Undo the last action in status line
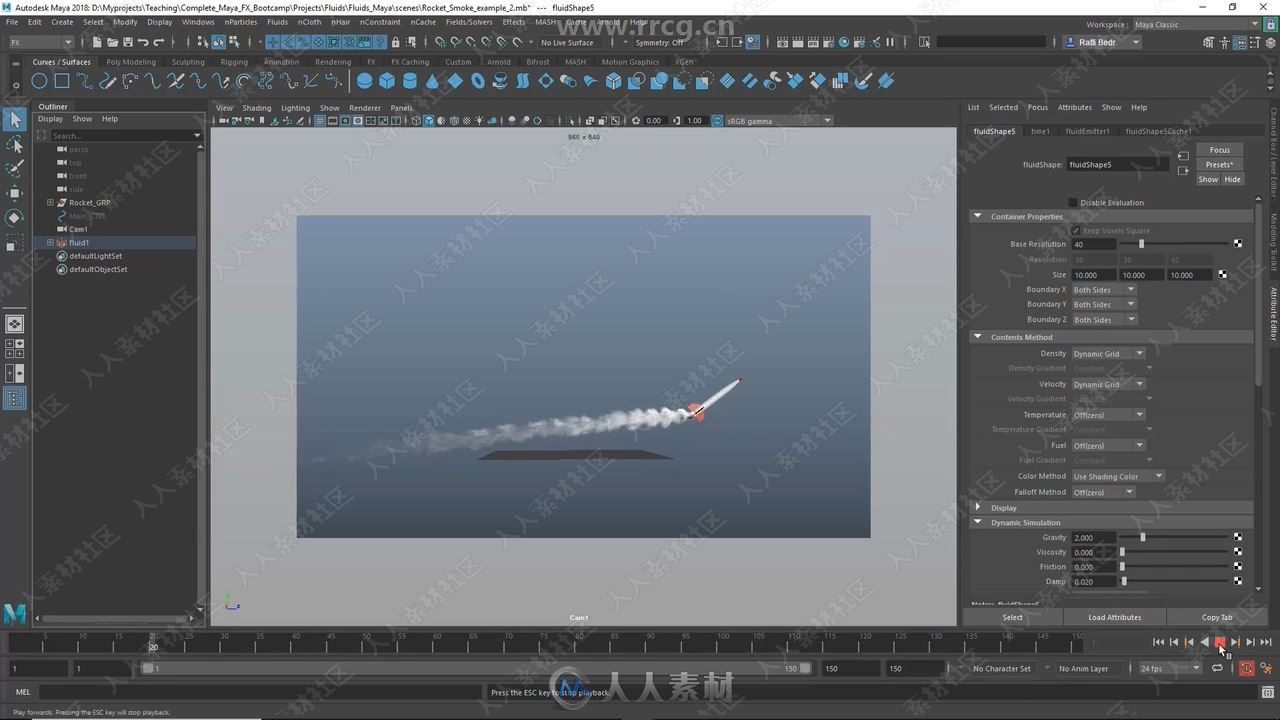 click(143, 42)
